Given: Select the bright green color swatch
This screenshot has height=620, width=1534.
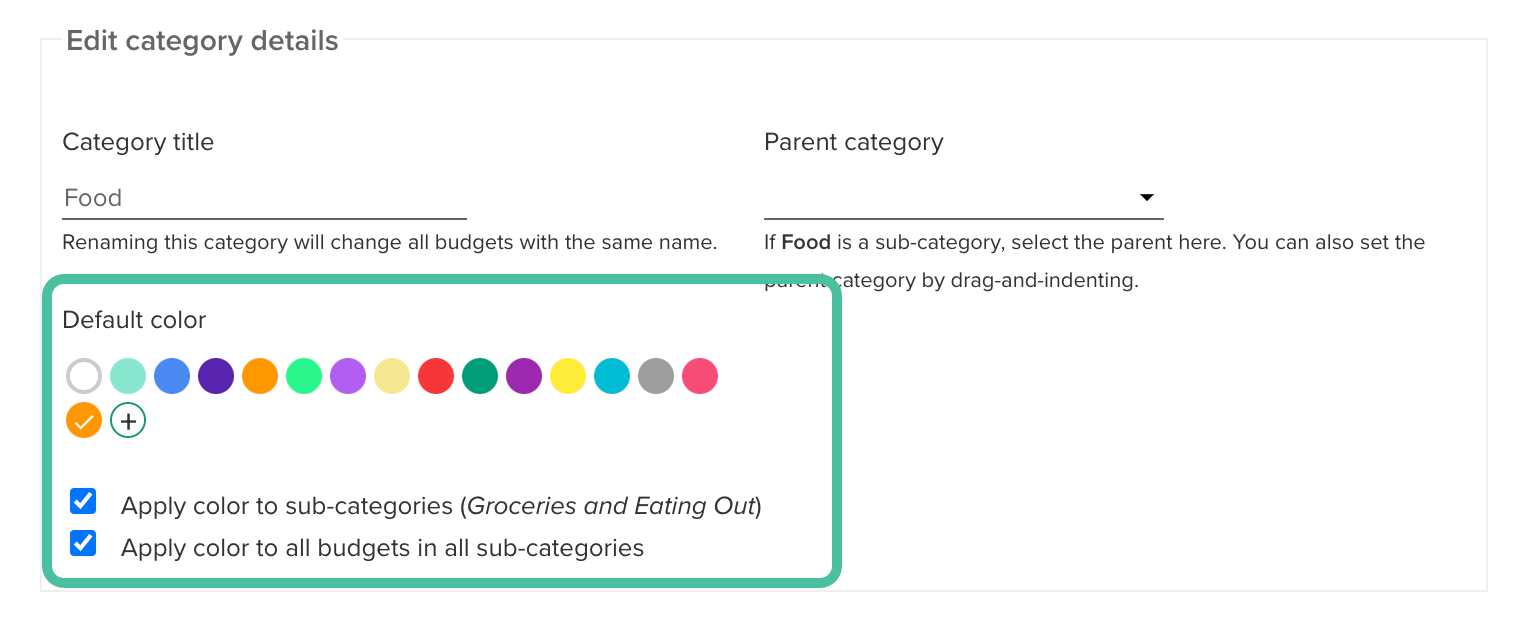Looking at the screenshot, I should coord(304,377).
